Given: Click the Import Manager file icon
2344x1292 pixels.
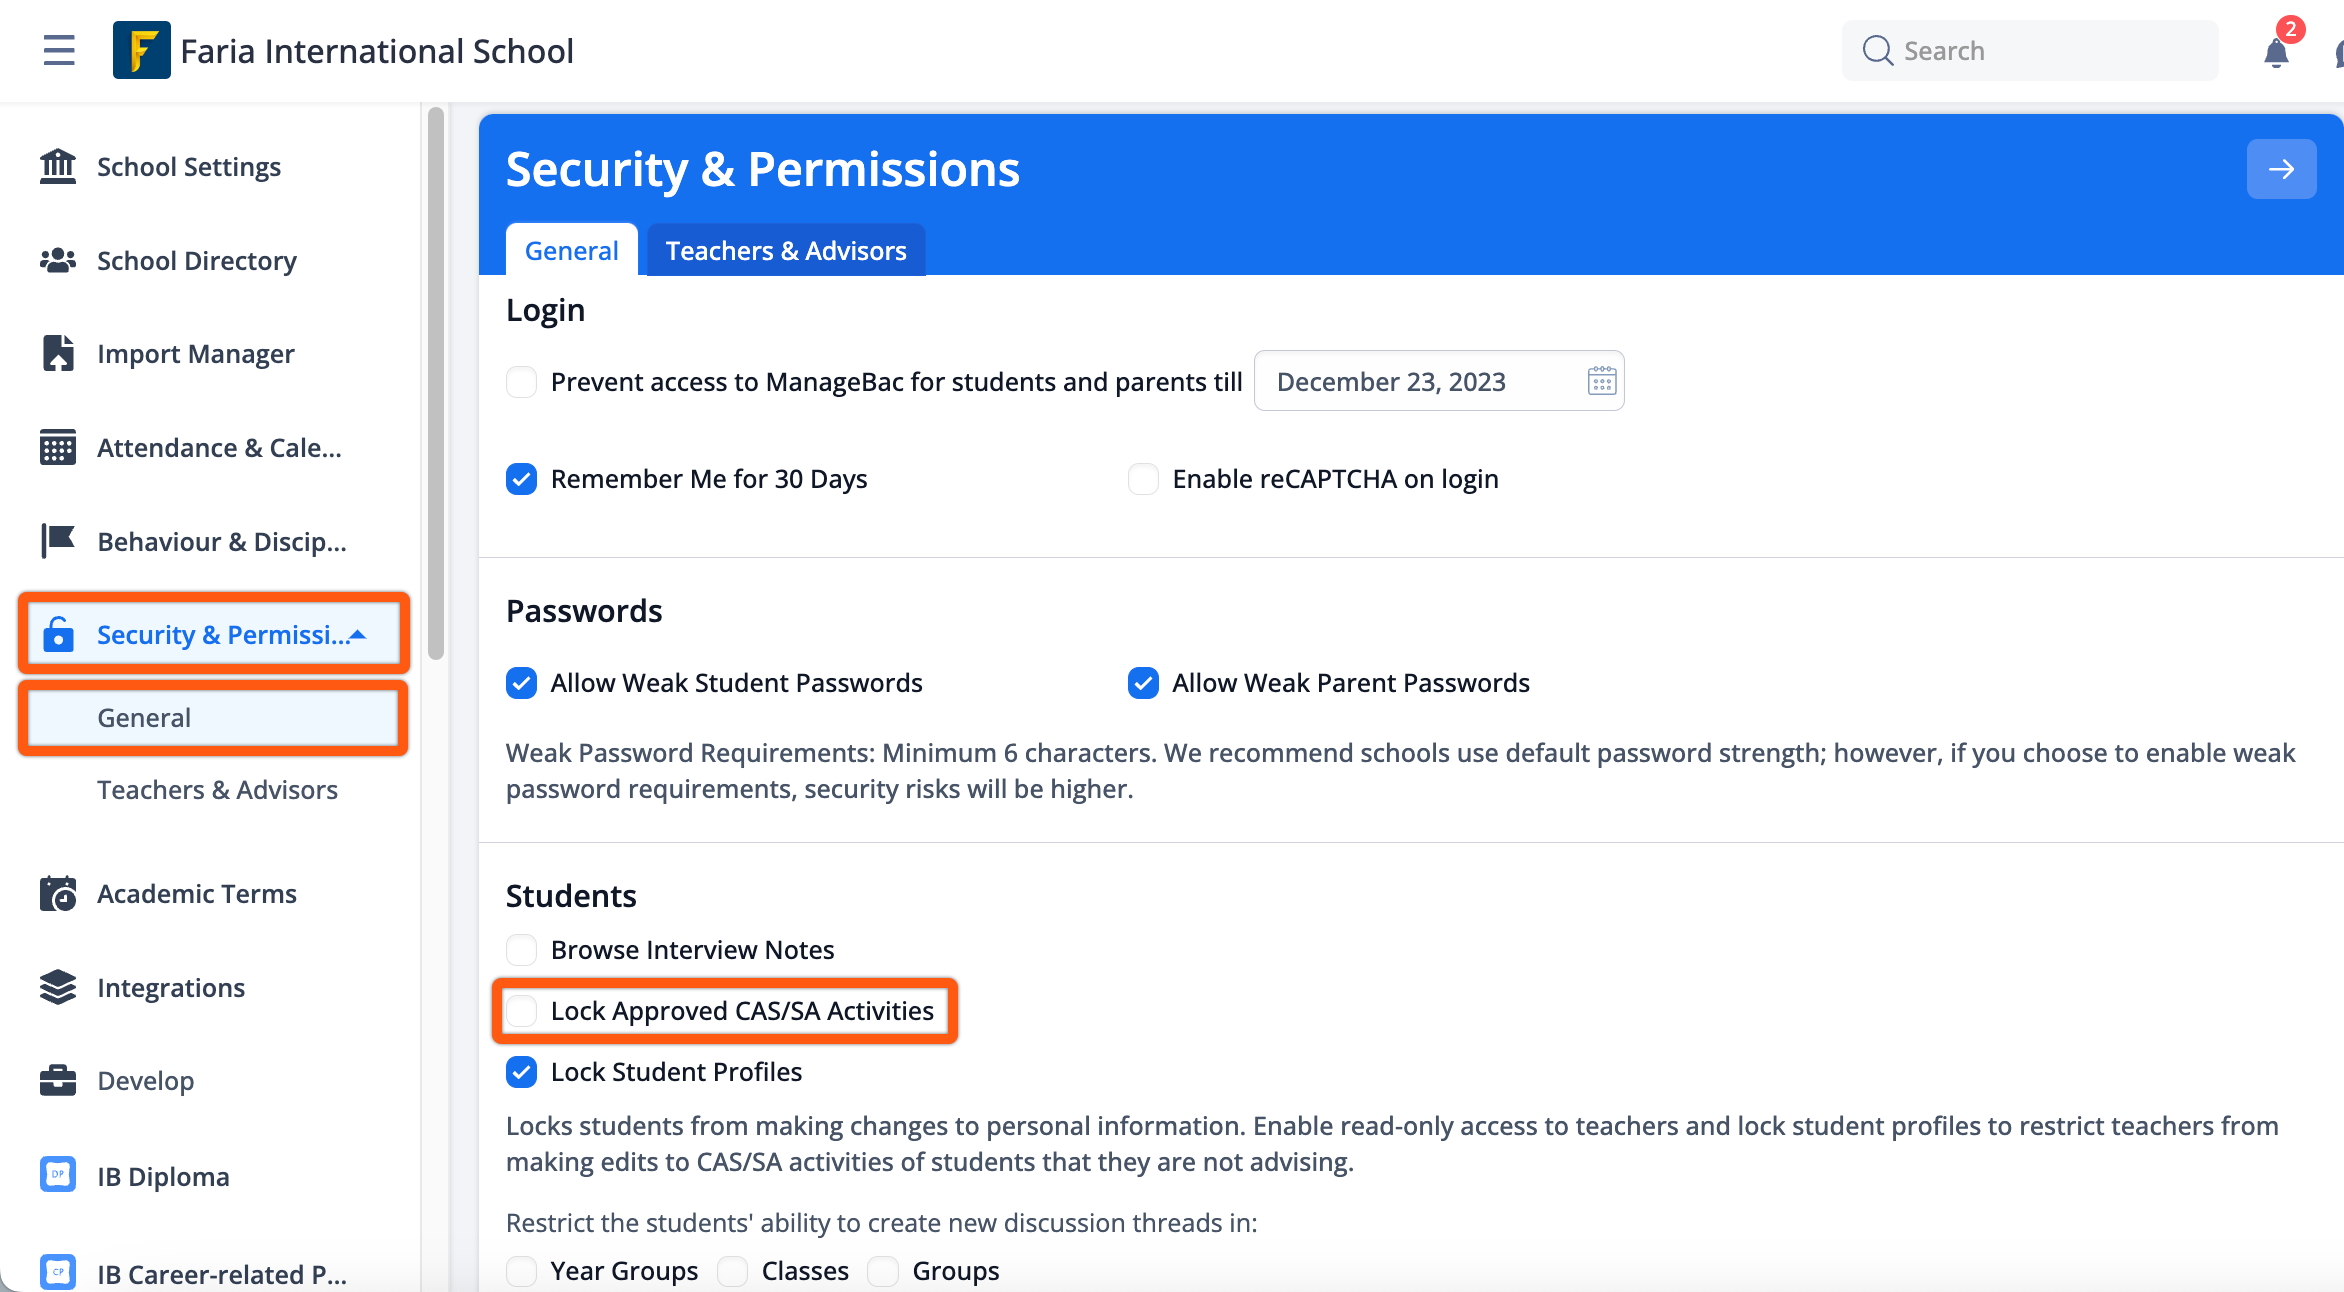Looking at the screenshot, I should click(x=58, y=353).
